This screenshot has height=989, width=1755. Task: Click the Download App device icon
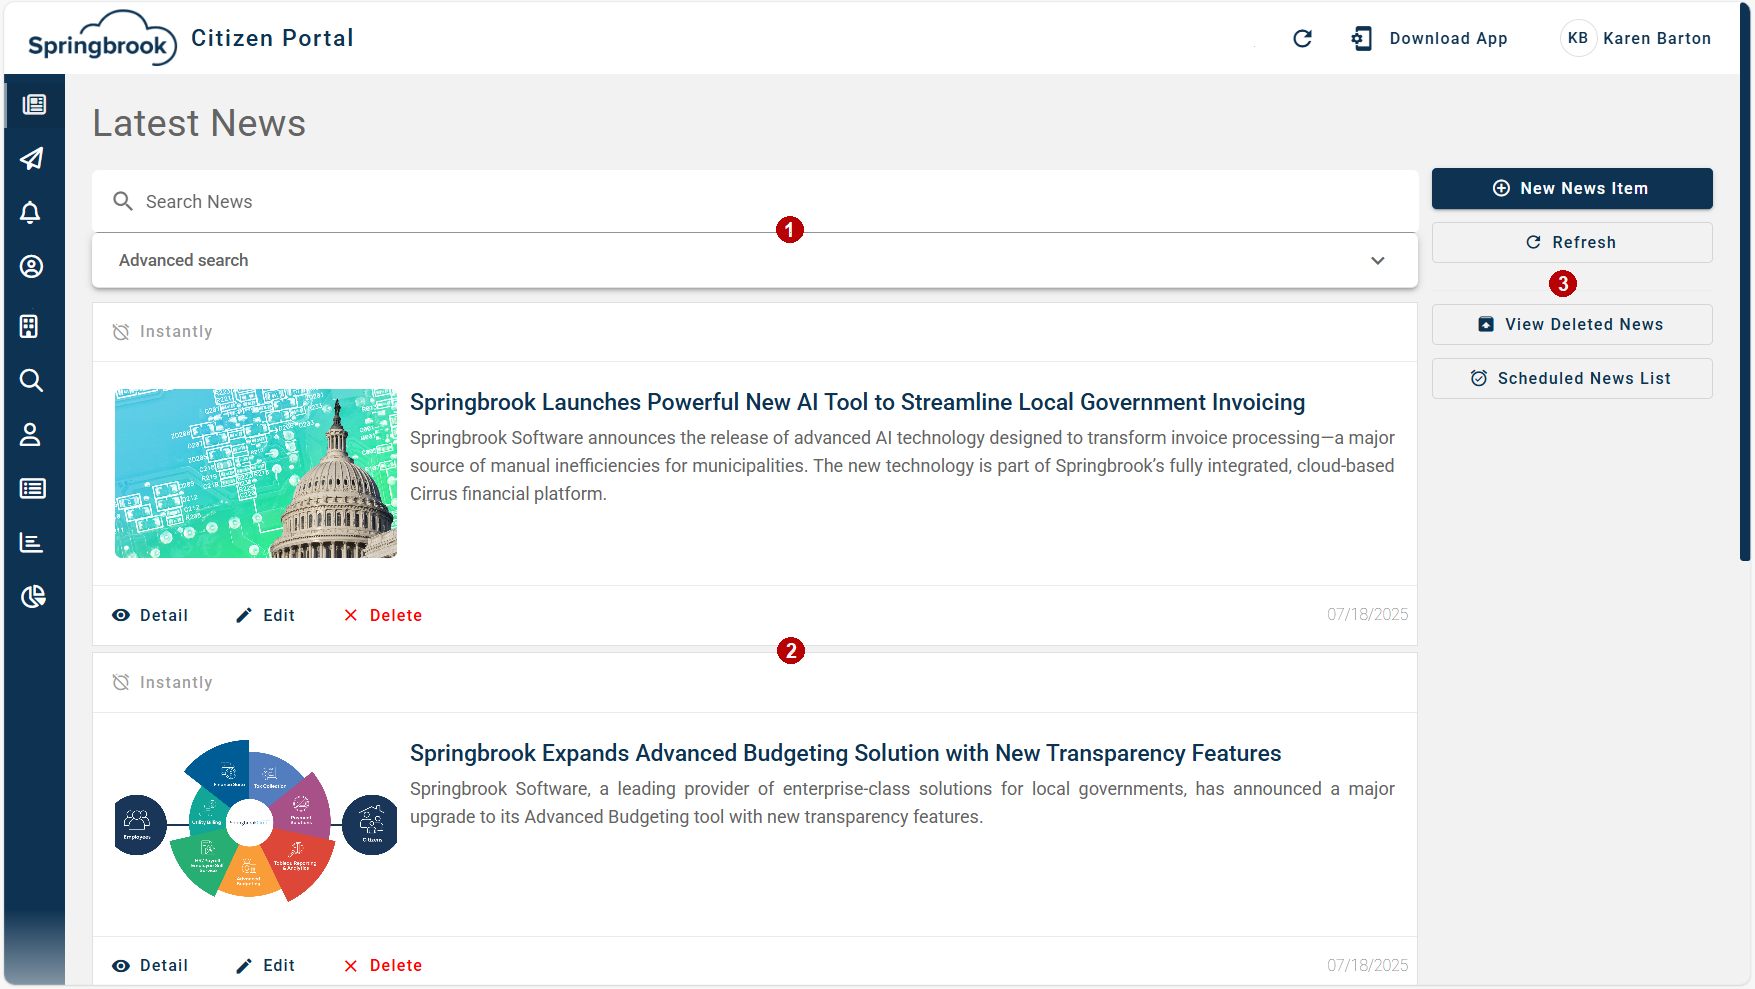click(x=1361, y=38)
